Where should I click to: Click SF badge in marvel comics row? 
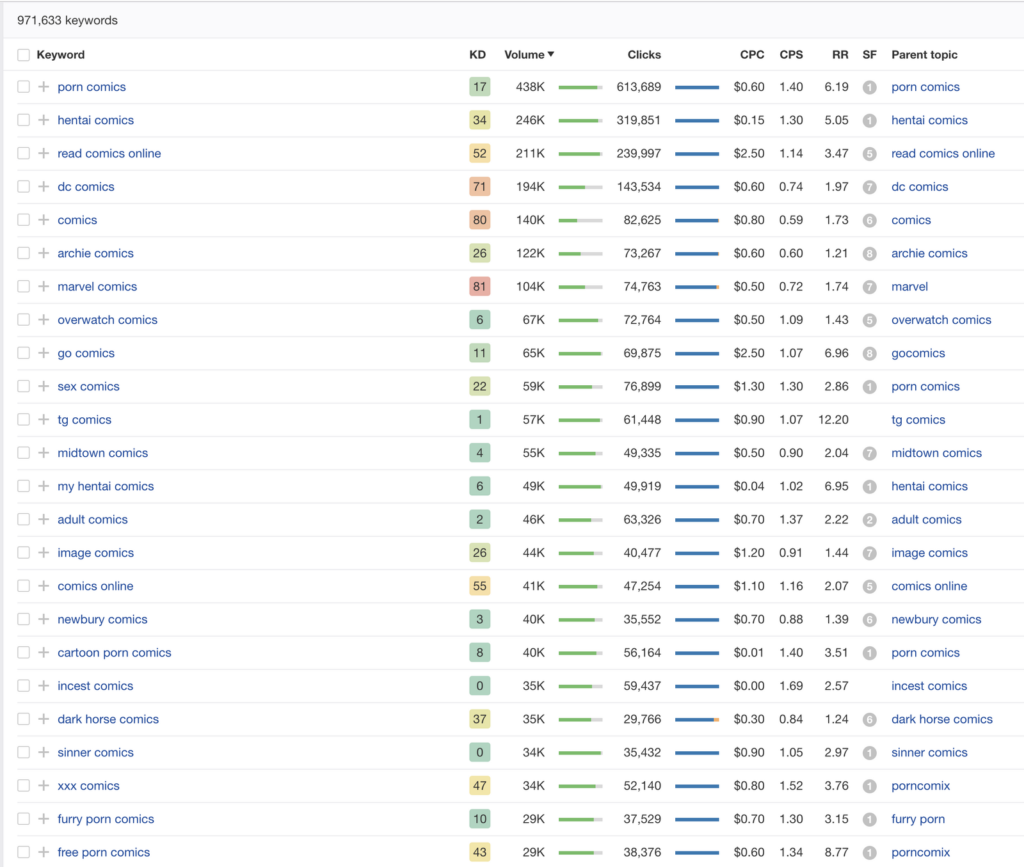pyautogui.click(x=869, y=287)
